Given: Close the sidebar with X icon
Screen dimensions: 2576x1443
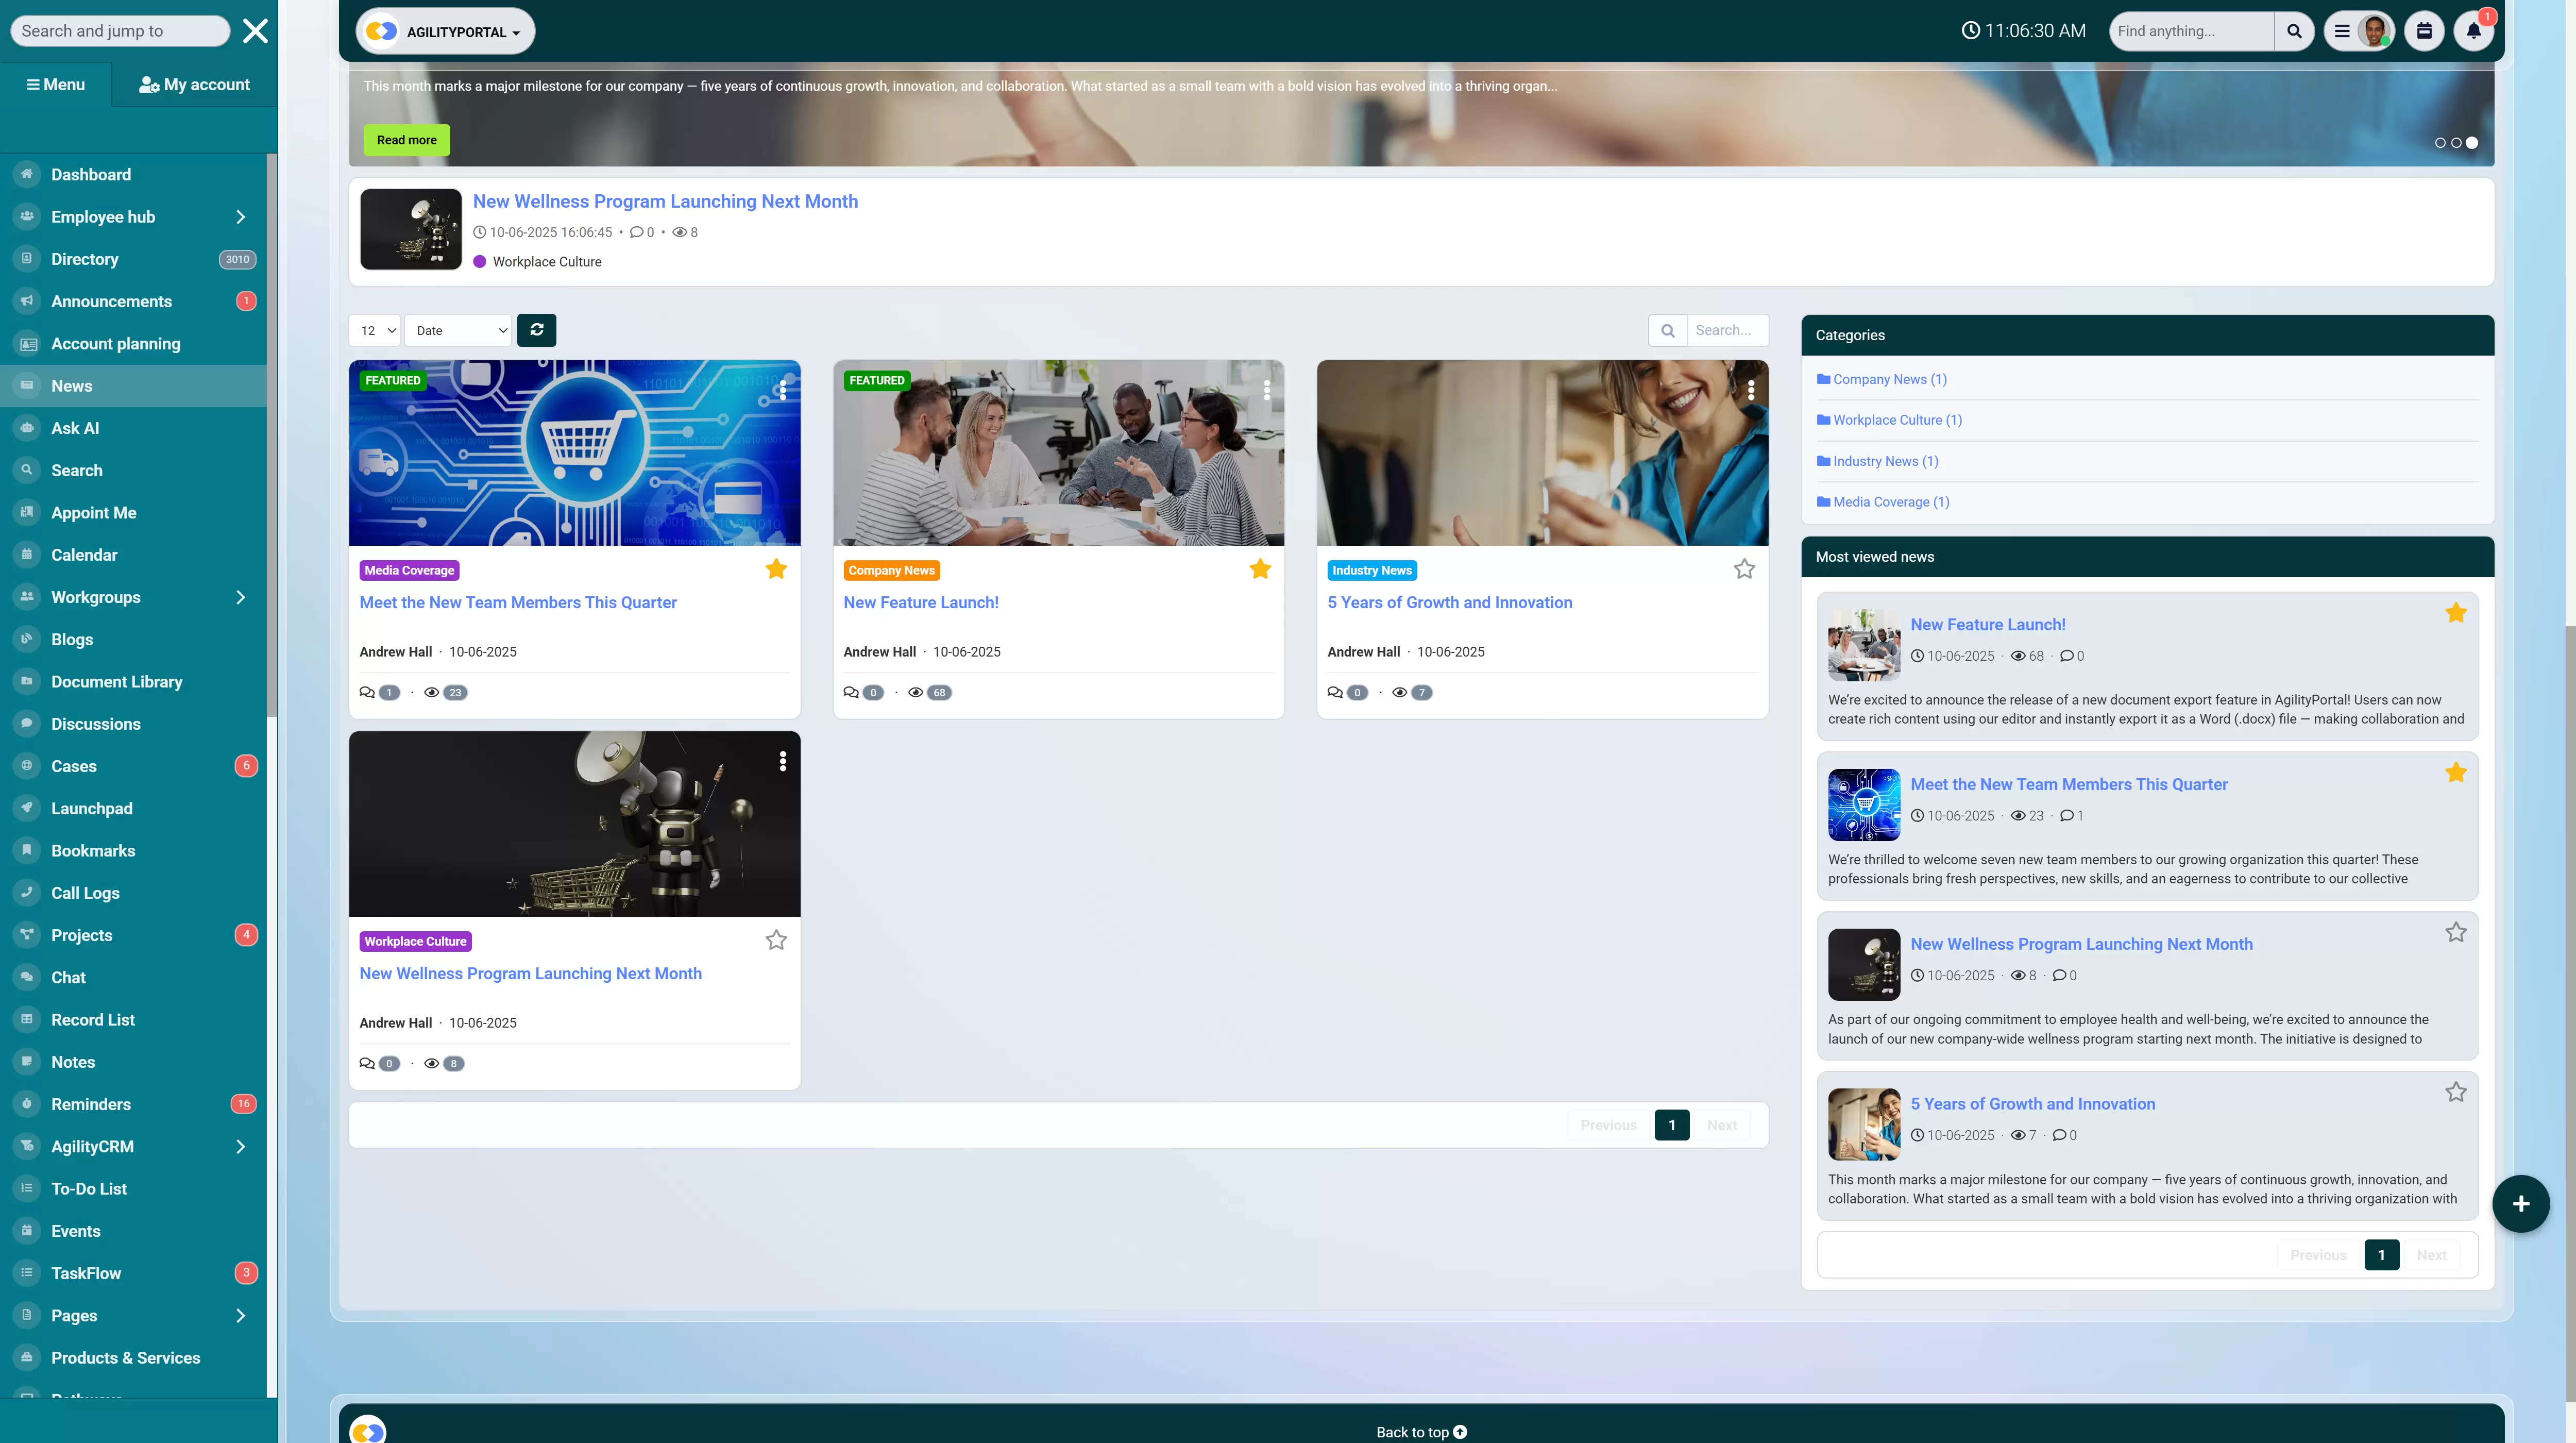Looking at the screenshot, I should (255, 31).
